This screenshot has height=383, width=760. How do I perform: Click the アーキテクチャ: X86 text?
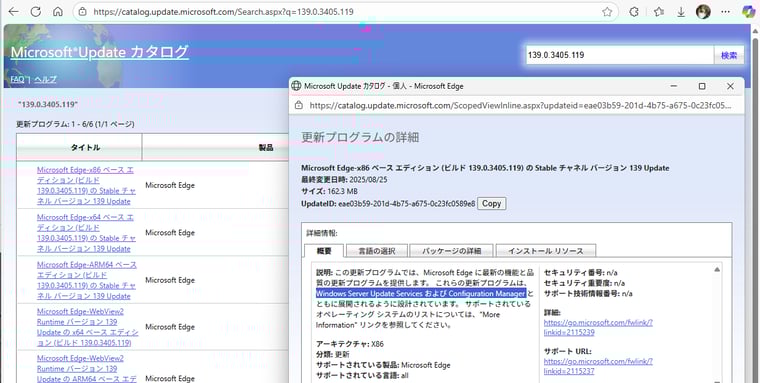349,344
